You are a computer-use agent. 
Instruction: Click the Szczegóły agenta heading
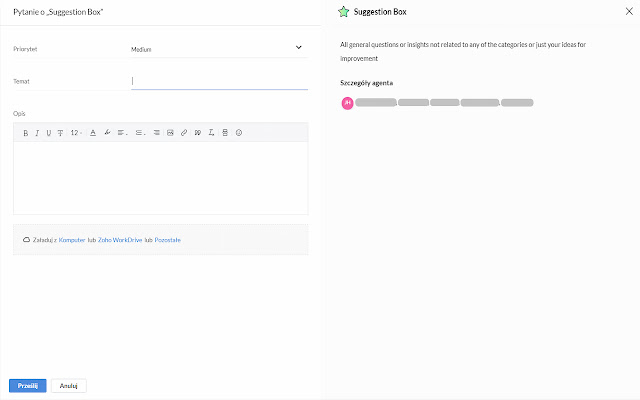[367, 83]
